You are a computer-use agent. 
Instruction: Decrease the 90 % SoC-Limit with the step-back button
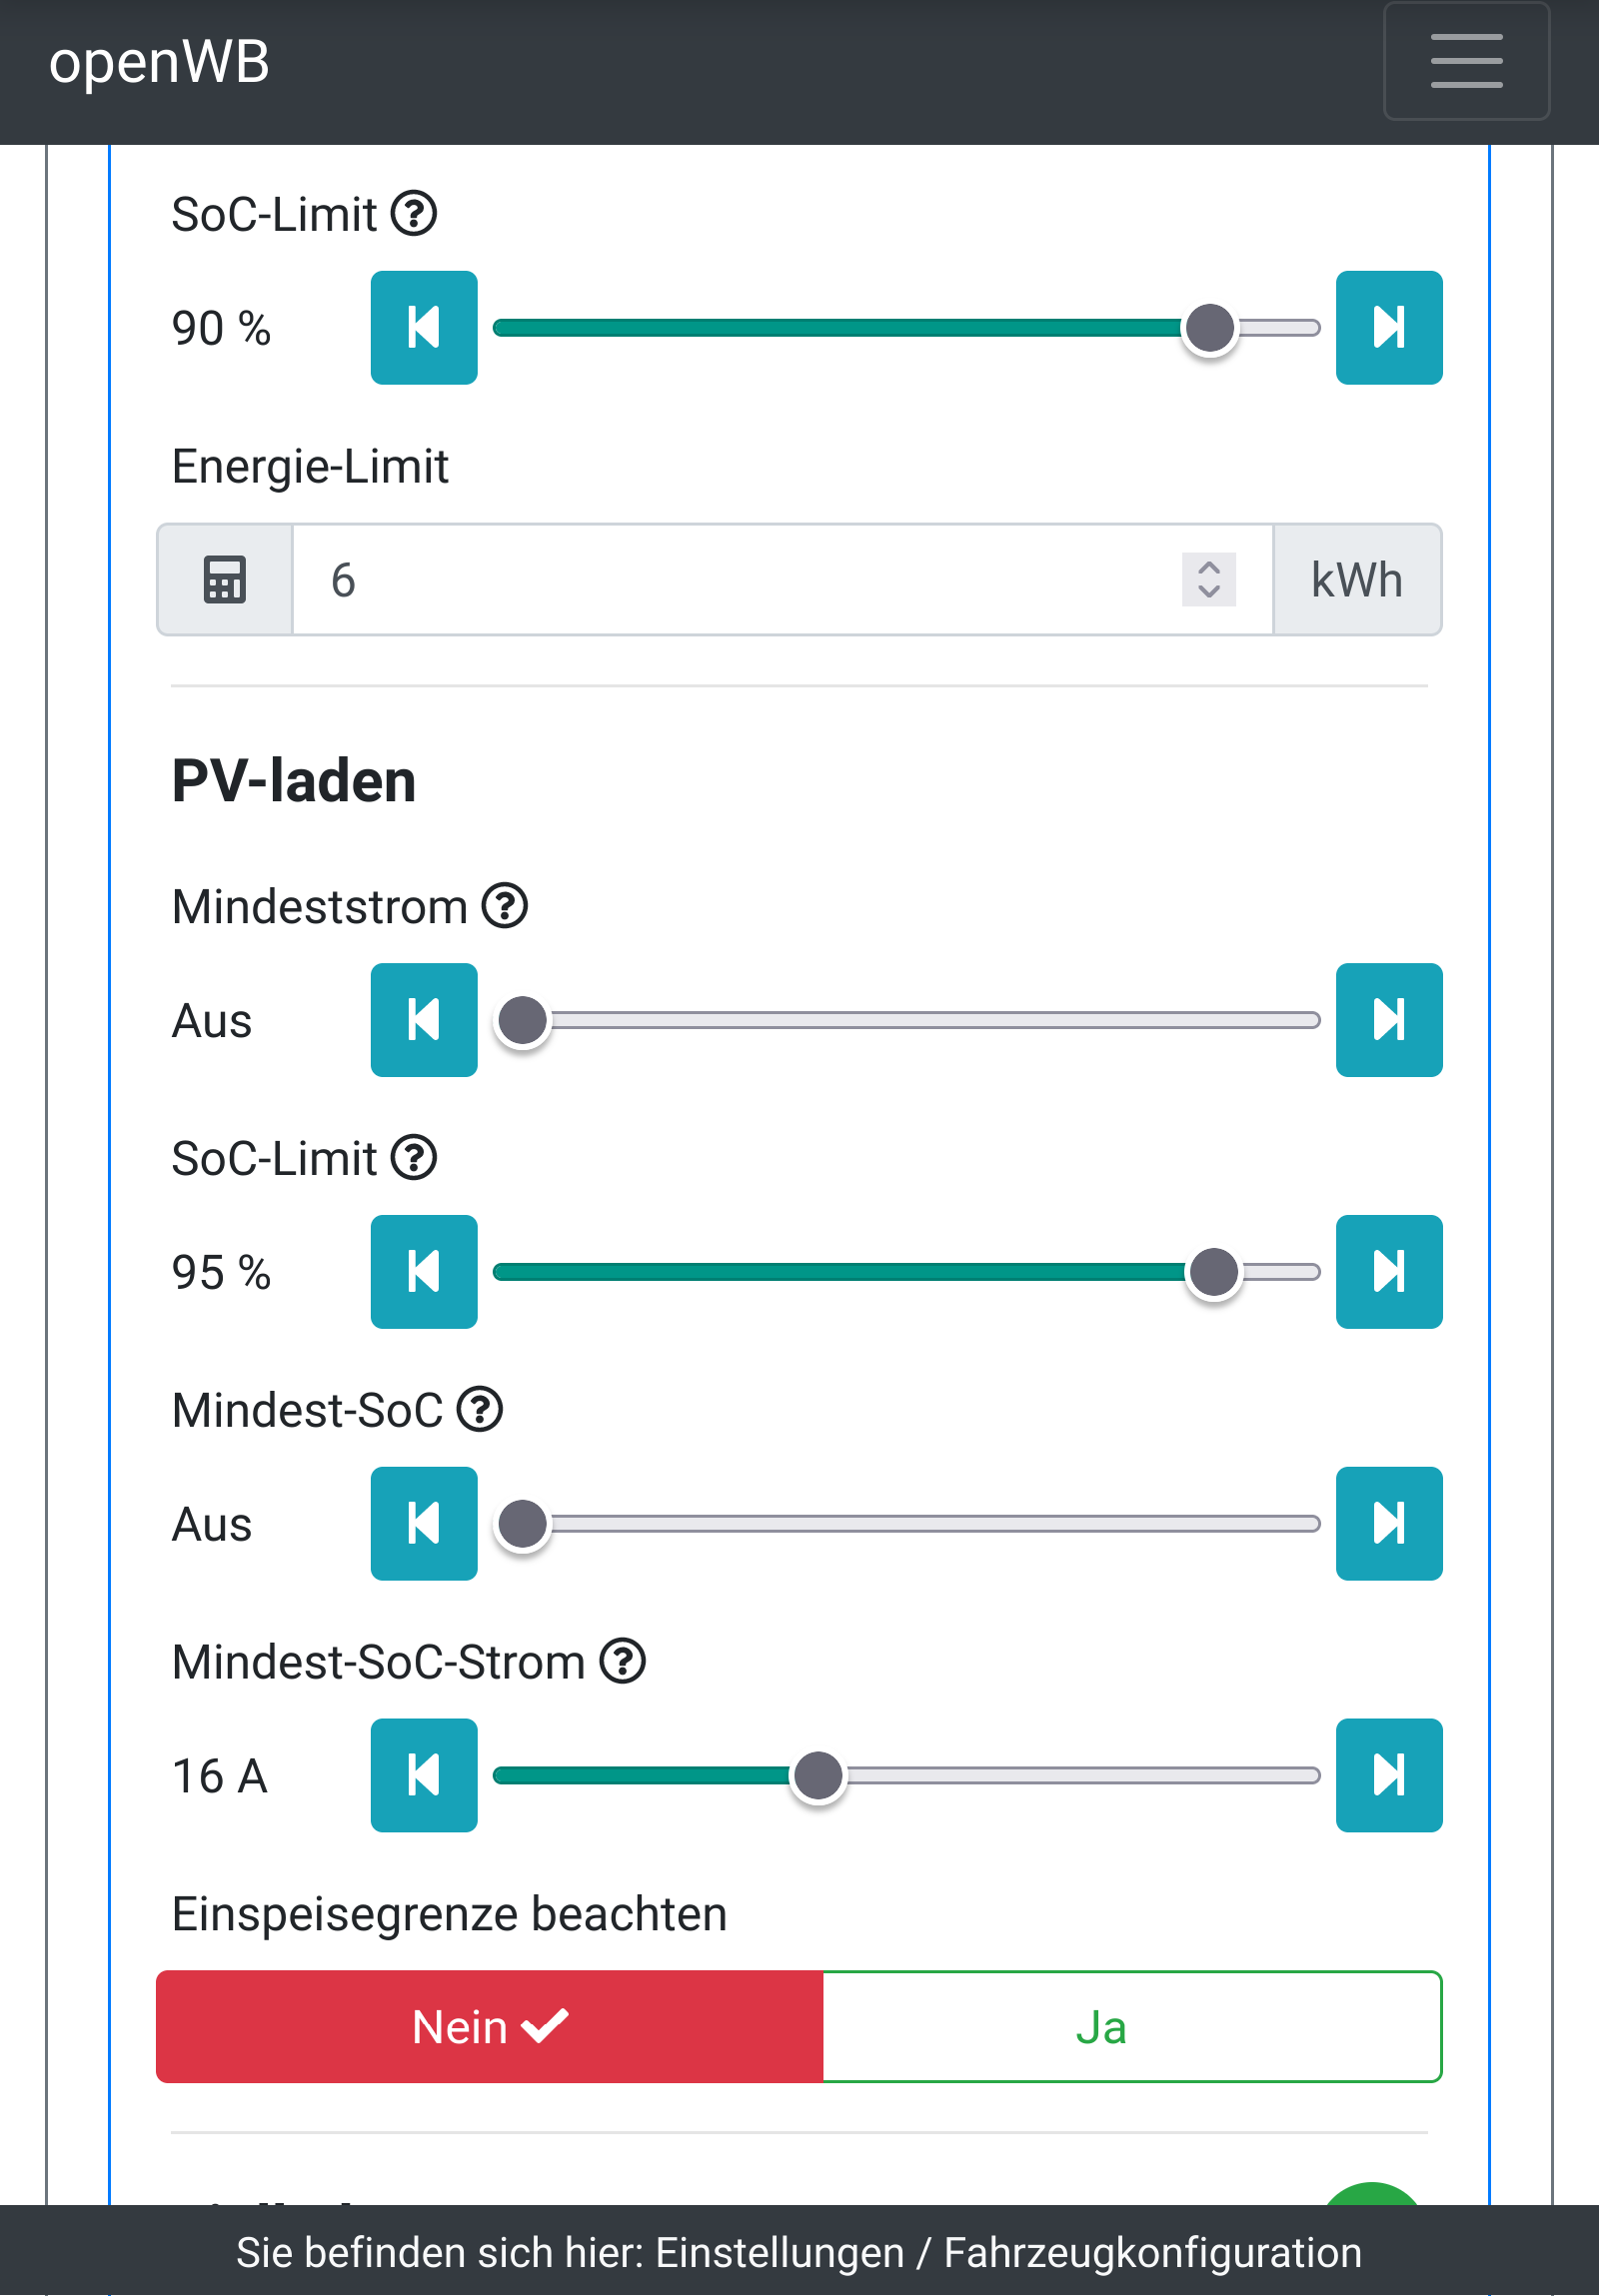tap(424, 328)
